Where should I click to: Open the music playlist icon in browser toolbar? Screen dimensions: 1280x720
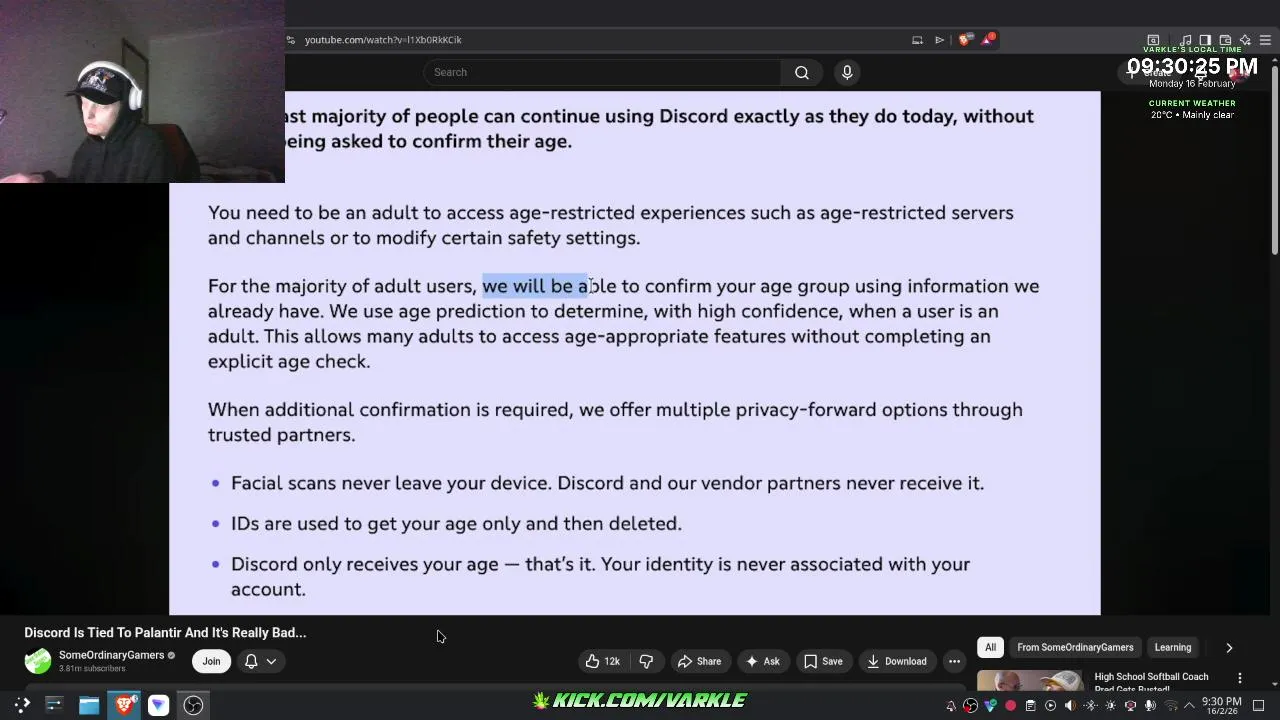point(1185,40)
